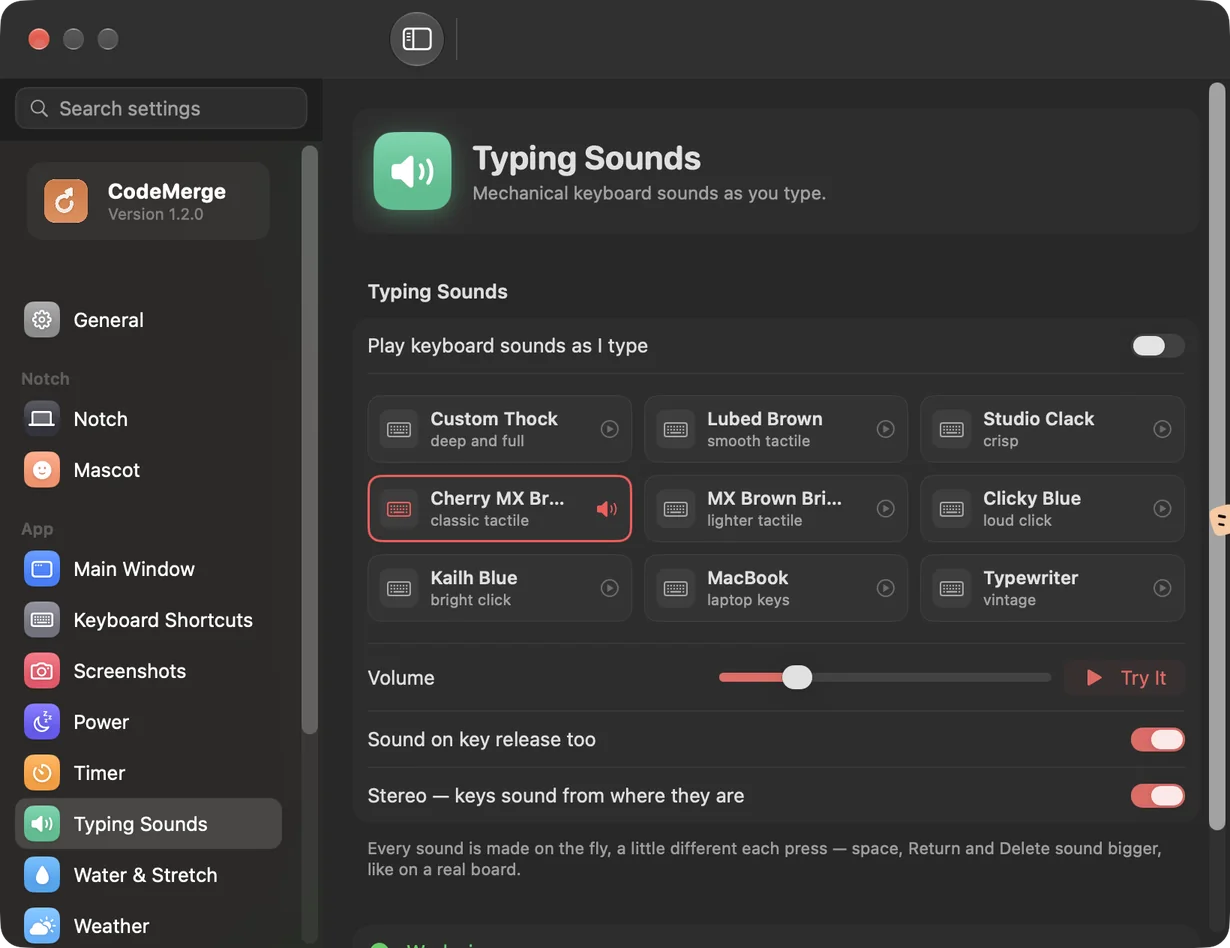Select the Clicky Blue loud click profile
The image size is (1230, 948).
[1052, 509]
